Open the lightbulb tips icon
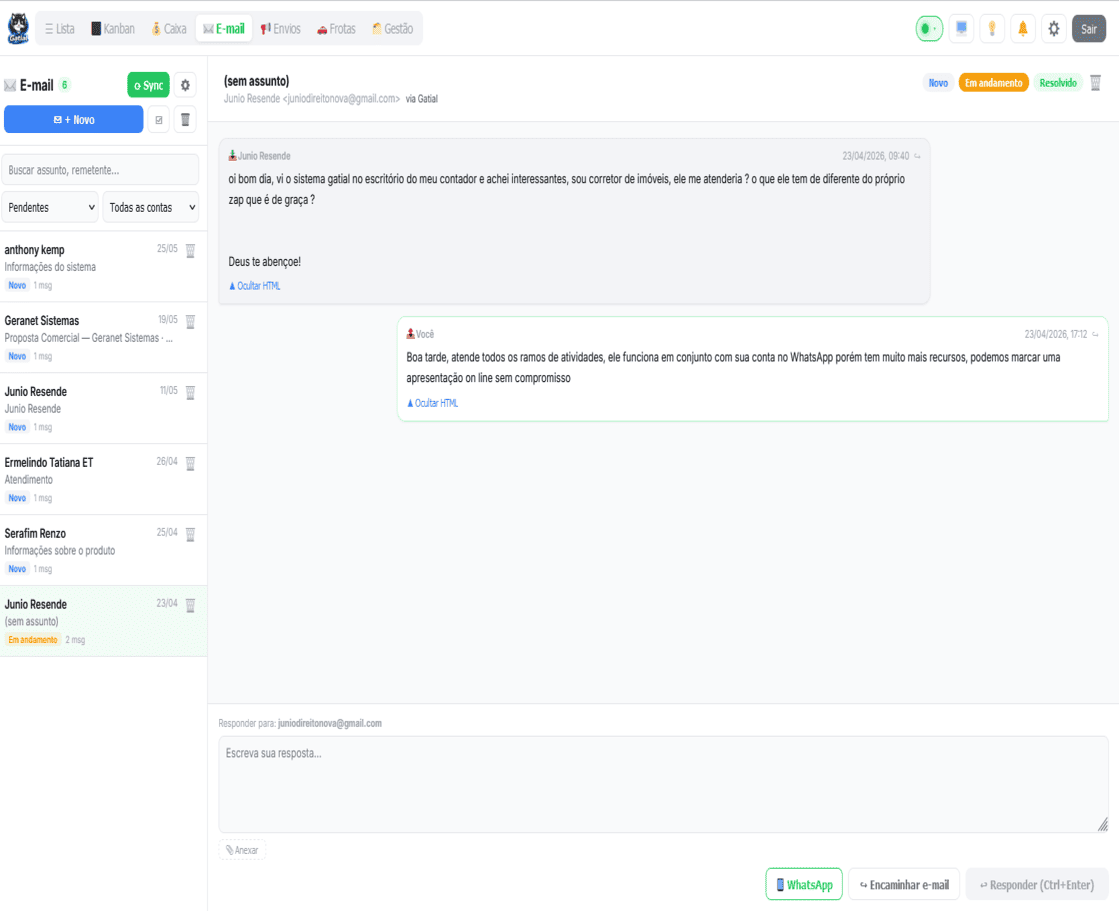This screenshot has height=911, width=1119. click(x=992, y=29)
